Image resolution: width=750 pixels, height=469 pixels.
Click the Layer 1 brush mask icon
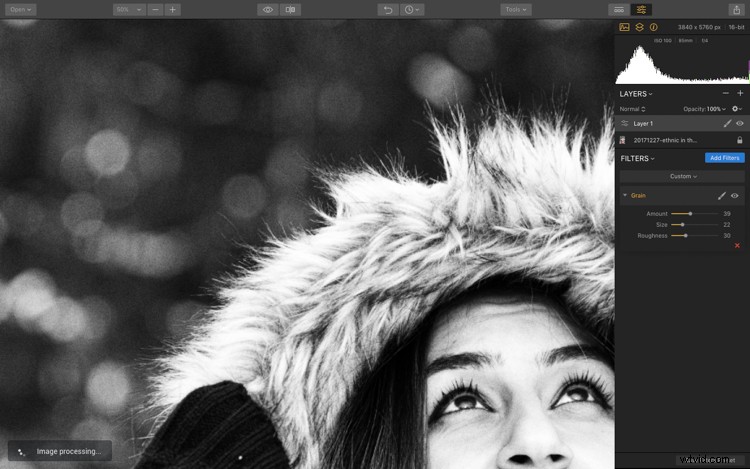727,123
